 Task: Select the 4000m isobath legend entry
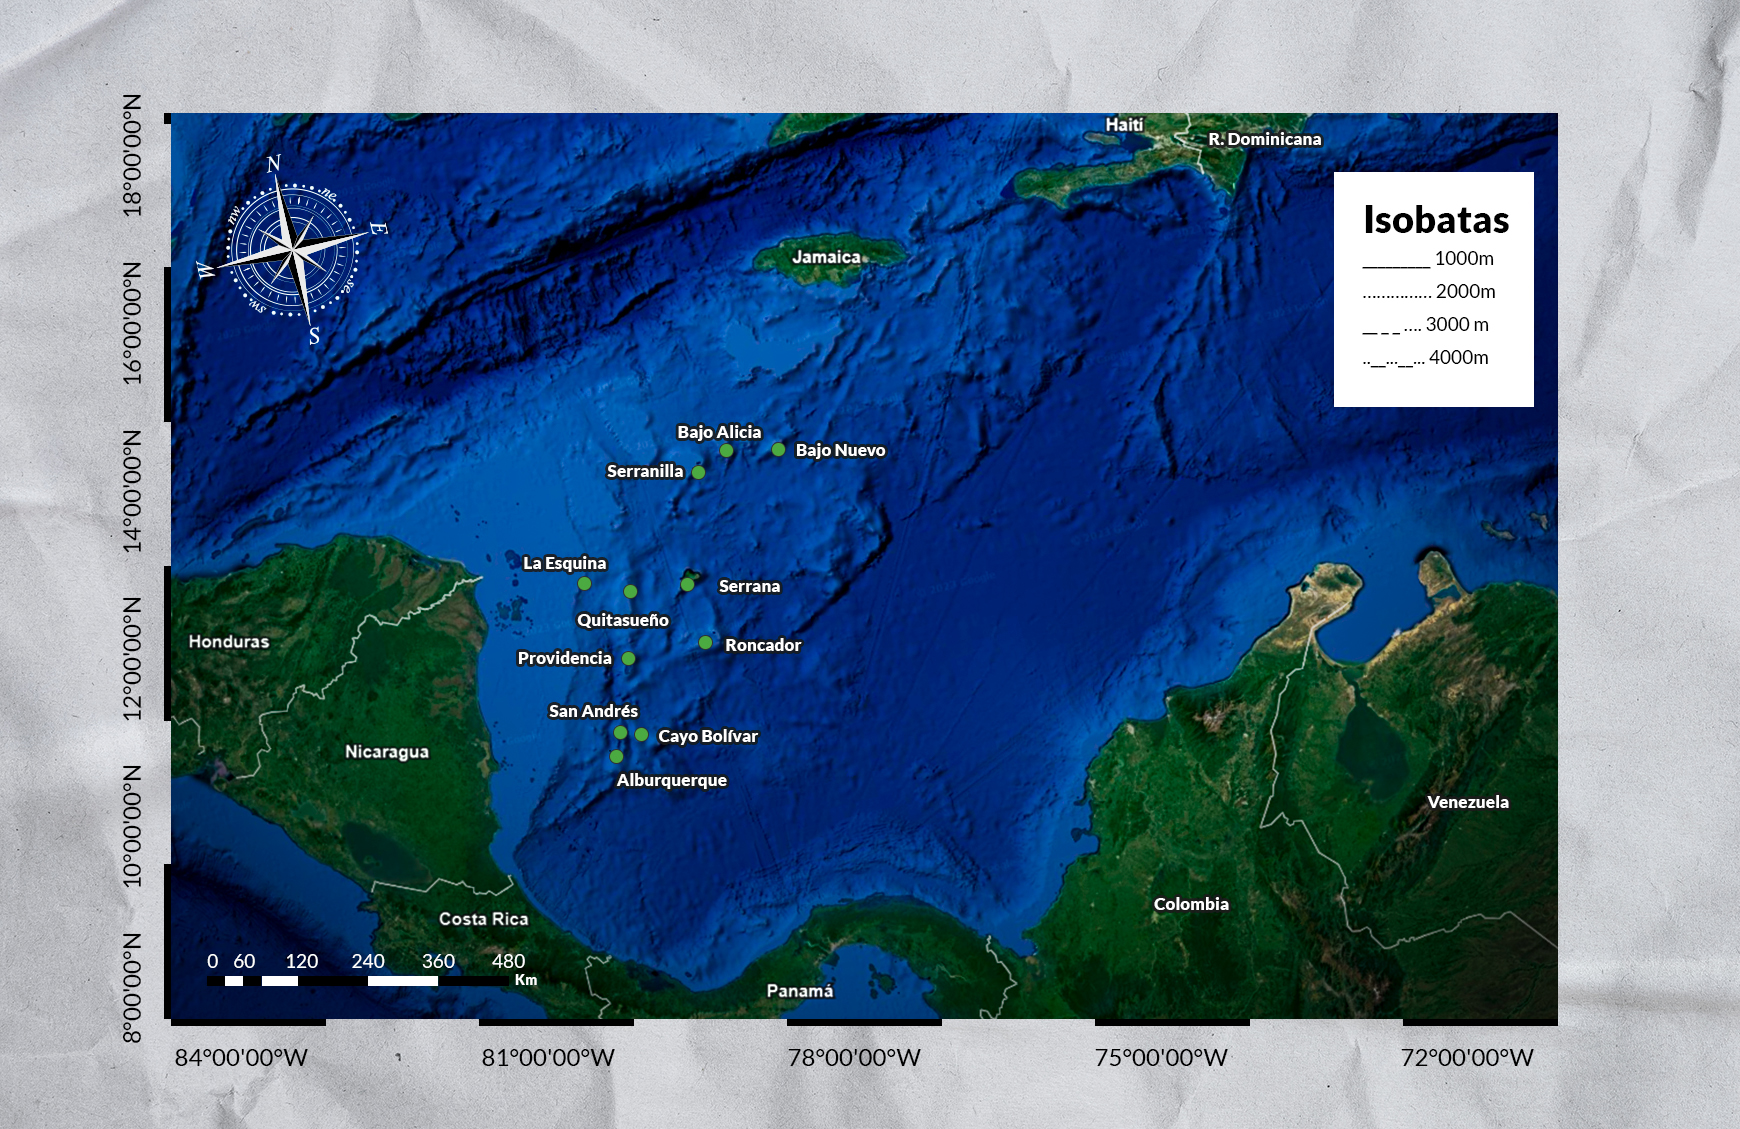(x=1426, y=358)
